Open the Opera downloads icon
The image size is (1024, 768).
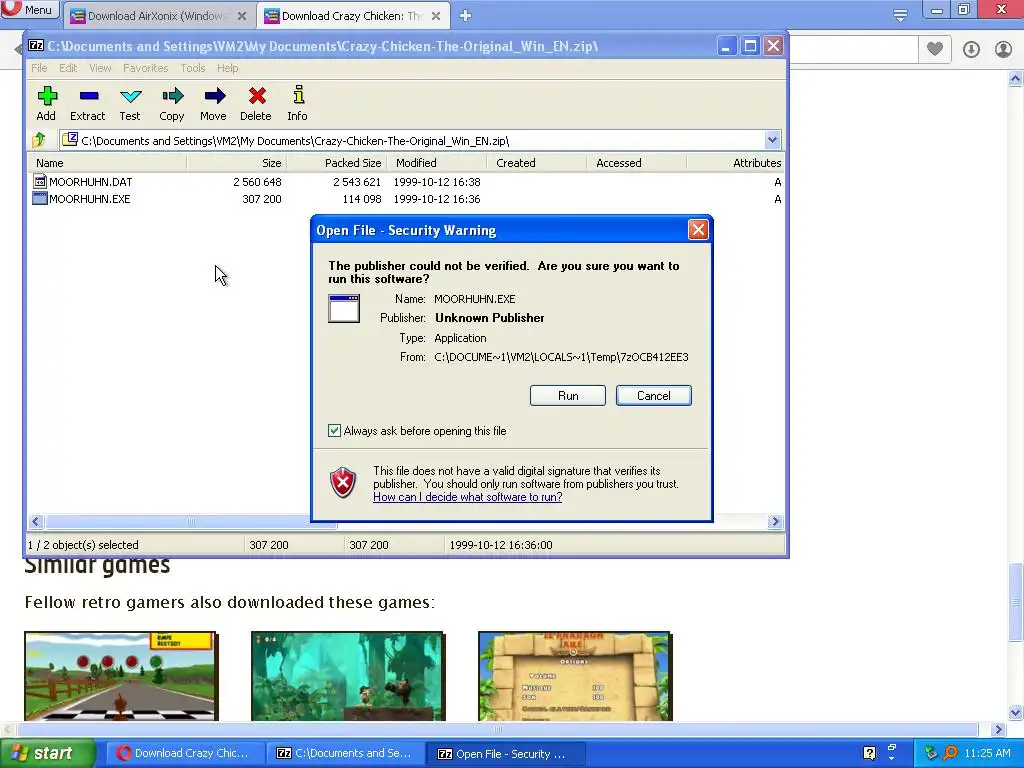click(971, 50)
